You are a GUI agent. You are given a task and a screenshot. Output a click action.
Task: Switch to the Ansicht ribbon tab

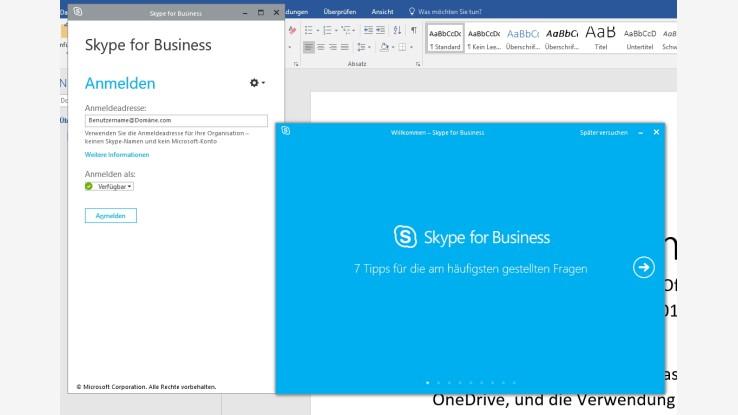[x=382, y=11]
